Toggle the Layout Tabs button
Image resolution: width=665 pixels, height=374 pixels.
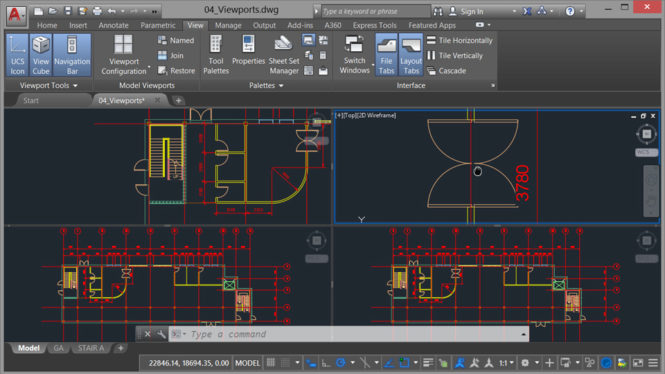[411, 55]
